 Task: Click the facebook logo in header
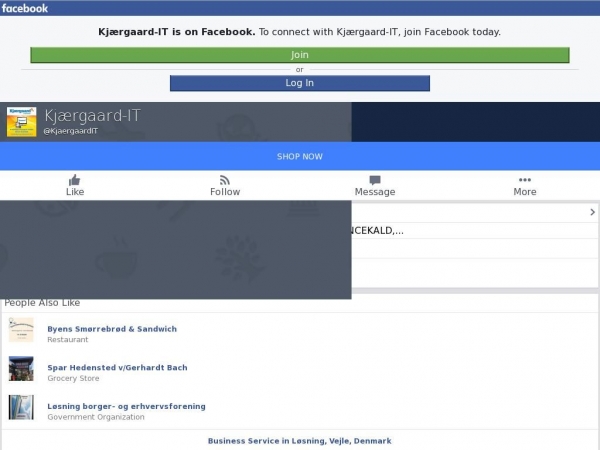(25, 8)
